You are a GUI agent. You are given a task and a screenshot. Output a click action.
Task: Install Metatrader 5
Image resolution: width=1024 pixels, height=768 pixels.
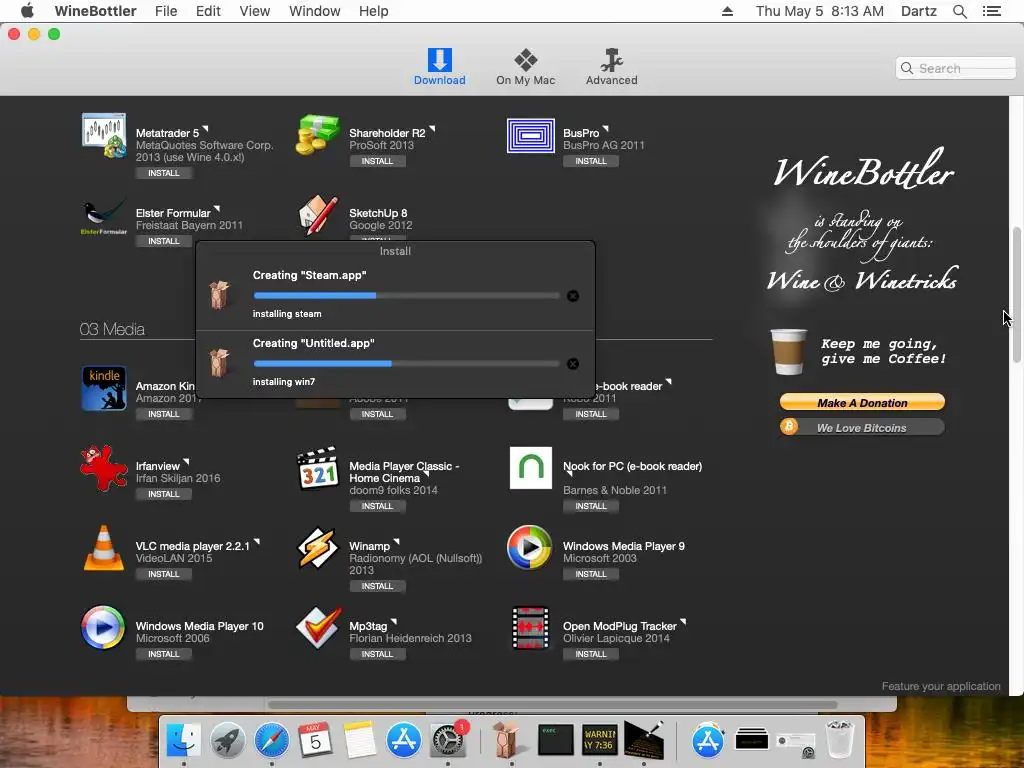click(163, 173)
